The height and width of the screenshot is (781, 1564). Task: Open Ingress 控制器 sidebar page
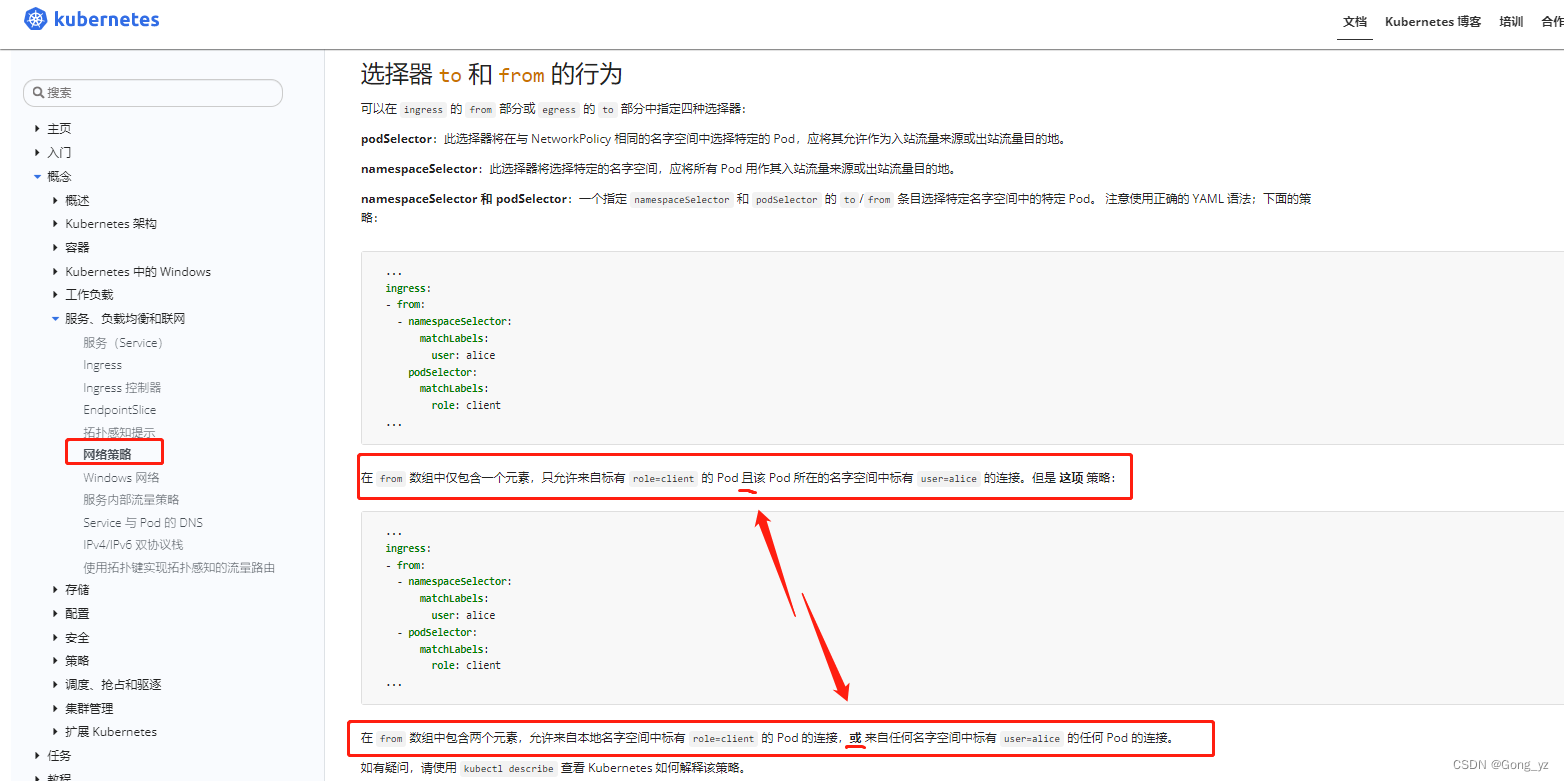[x=122, y=388]
